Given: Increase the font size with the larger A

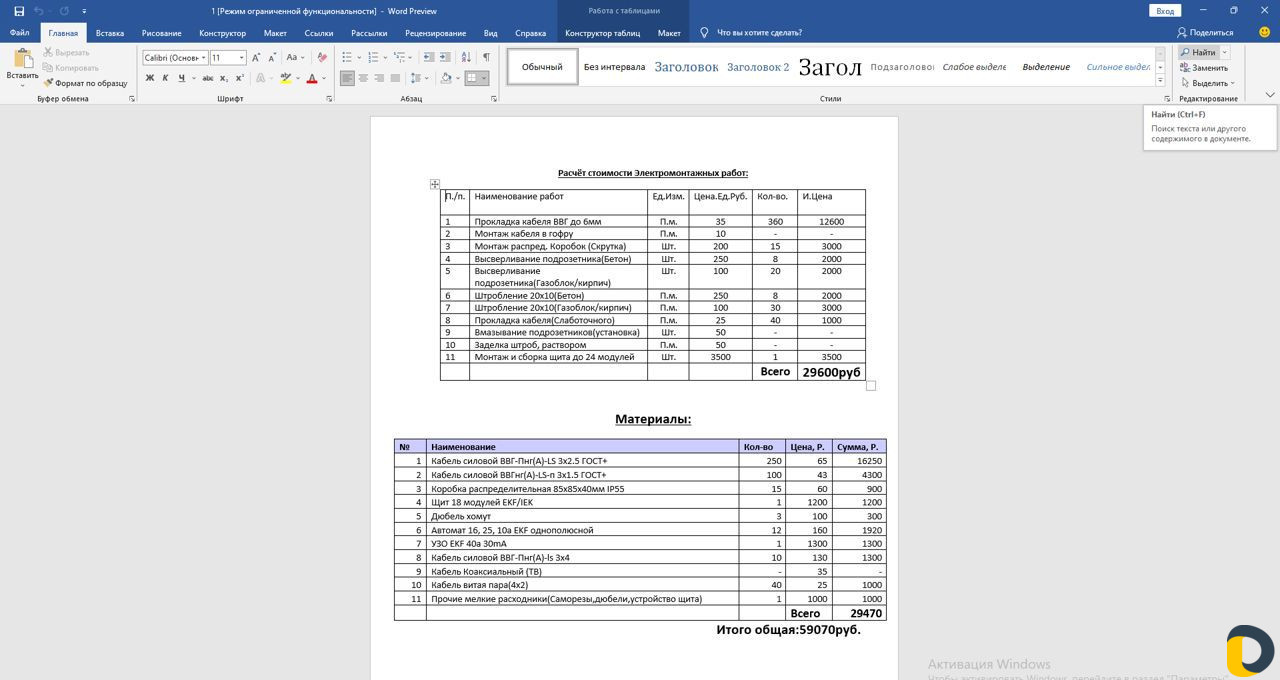Looking at the screenshot, I should pos(257,57).
